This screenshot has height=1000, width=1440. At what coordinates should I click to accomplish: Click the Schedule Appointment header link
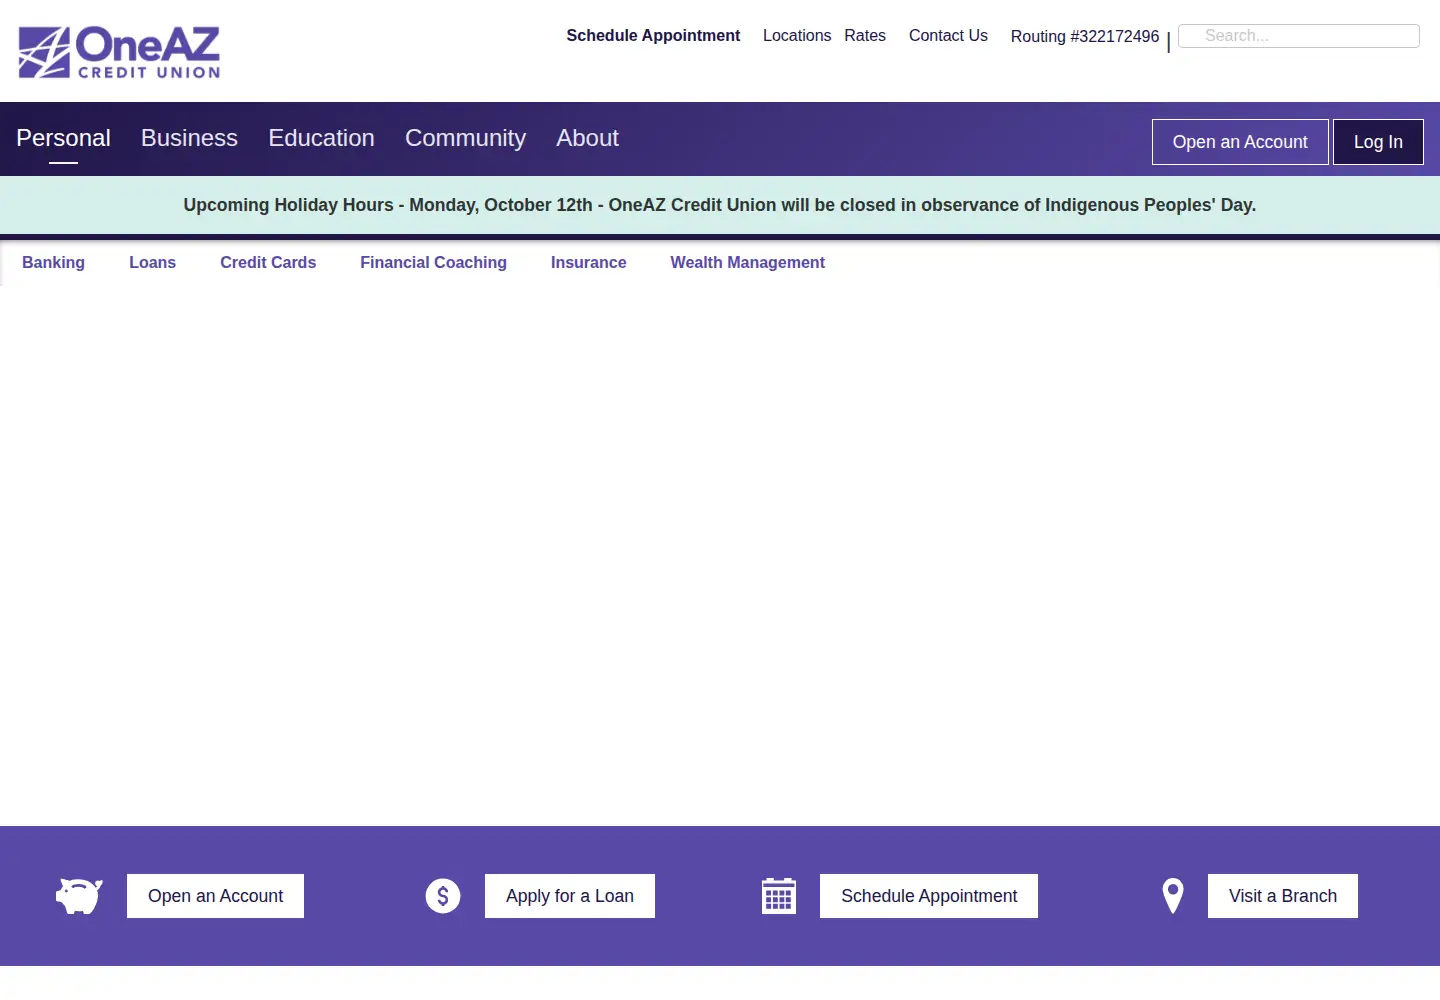653,35
